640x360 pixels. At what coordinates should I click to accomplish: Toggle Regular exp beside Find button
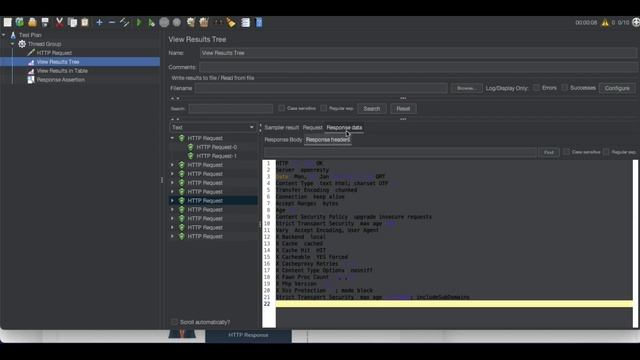pyautogui.click(x=606, y=152)
